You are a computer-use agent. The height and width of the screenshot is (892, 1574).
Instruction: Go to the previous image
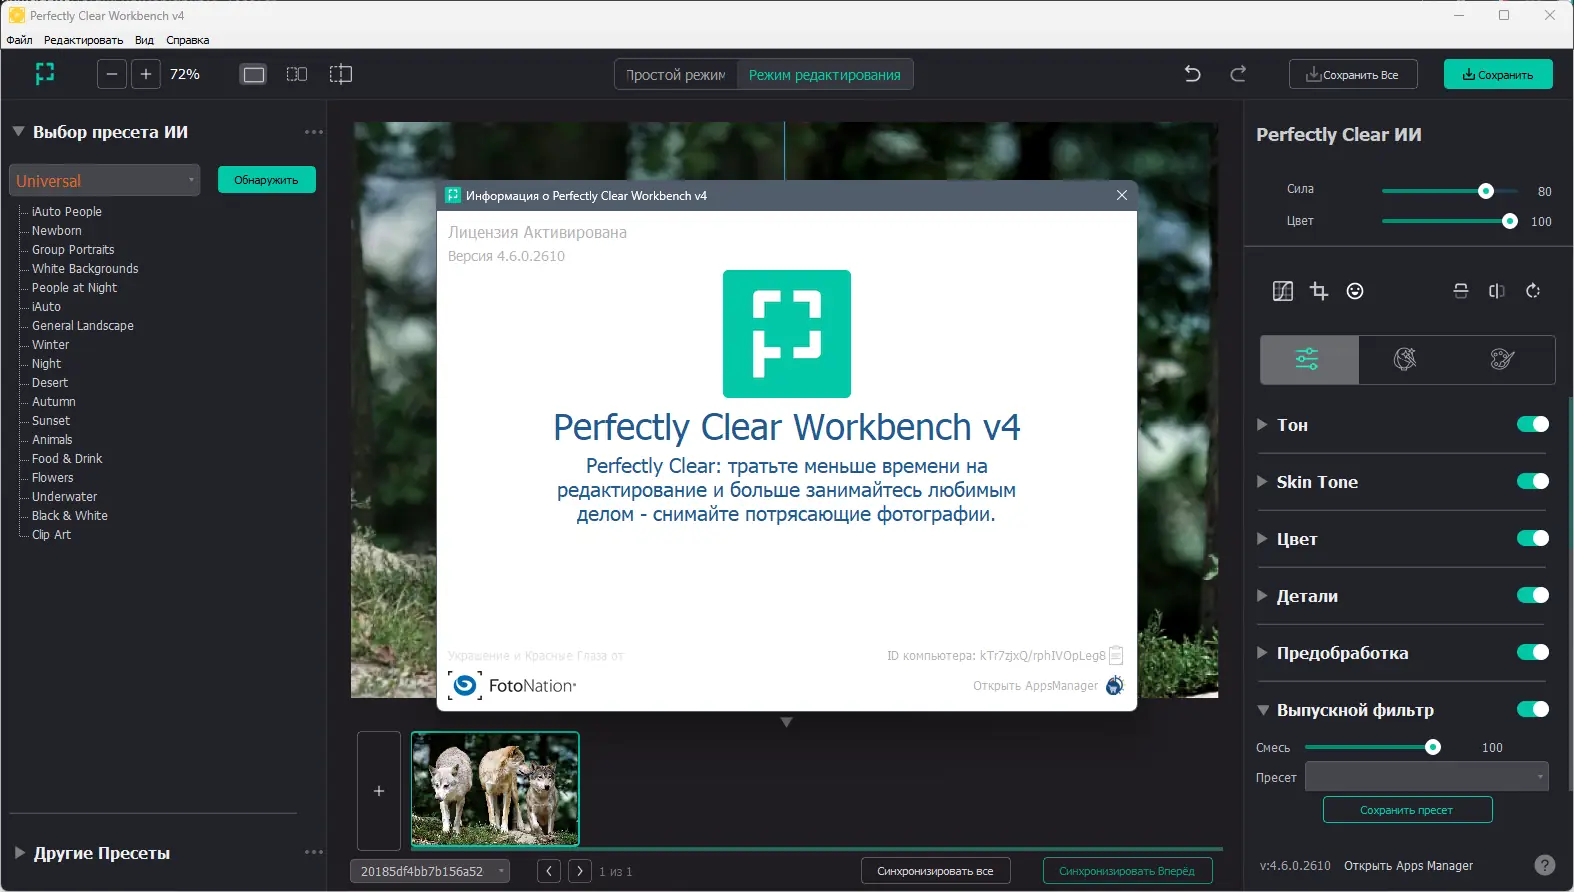(549, 871)
